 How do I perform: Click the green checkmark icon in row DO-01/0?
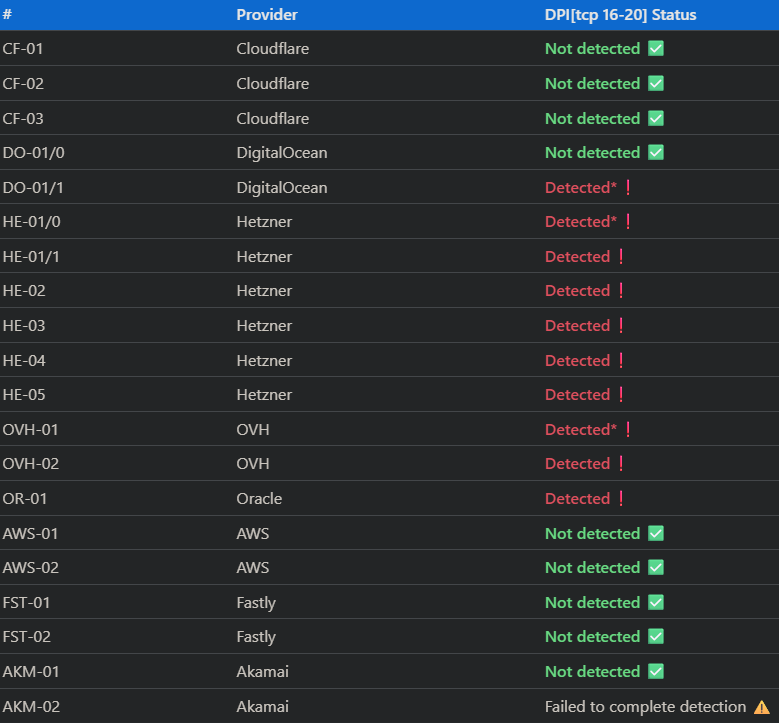click(656, 153)
